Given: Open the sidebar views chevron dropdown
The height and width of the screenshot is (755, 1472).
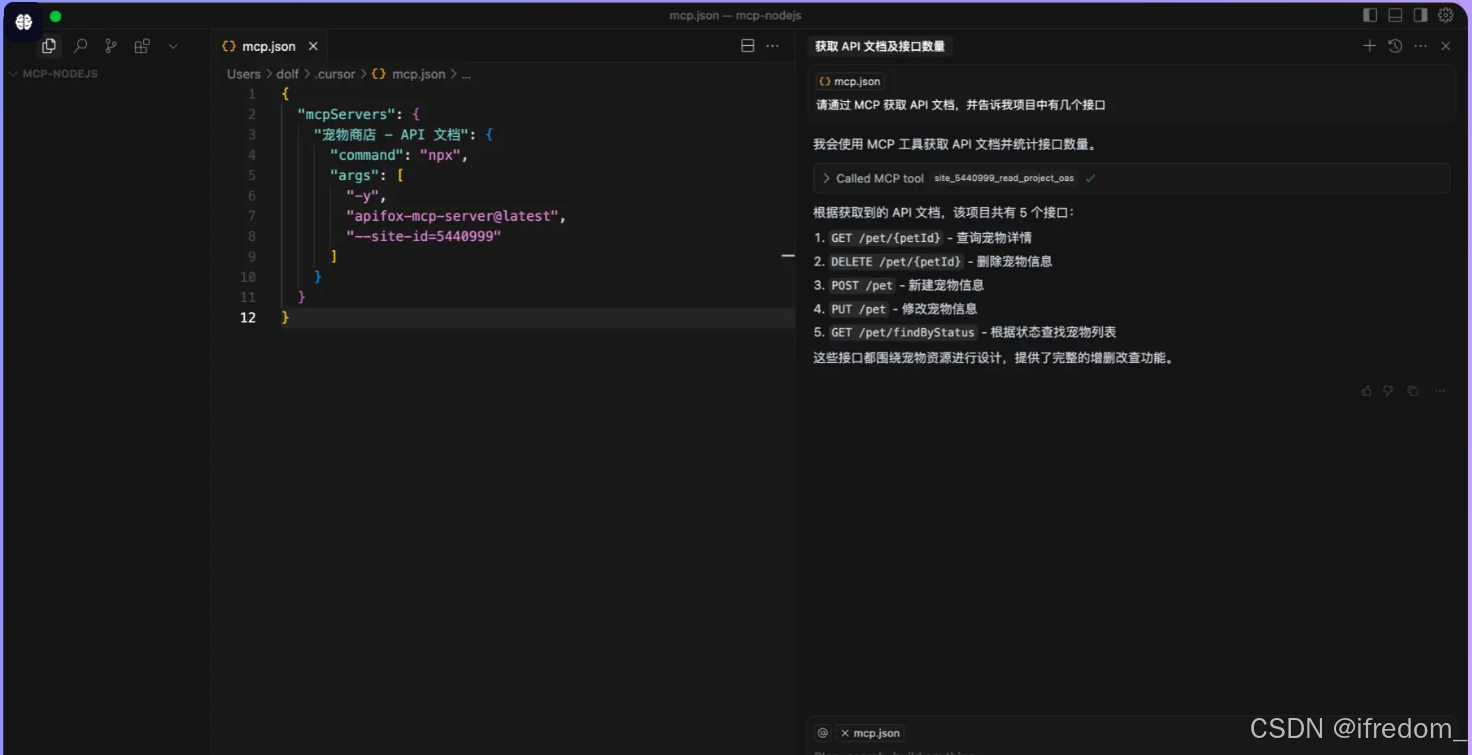Looking at the screenshot, I should pyautogui.click(x=172, y=45).
